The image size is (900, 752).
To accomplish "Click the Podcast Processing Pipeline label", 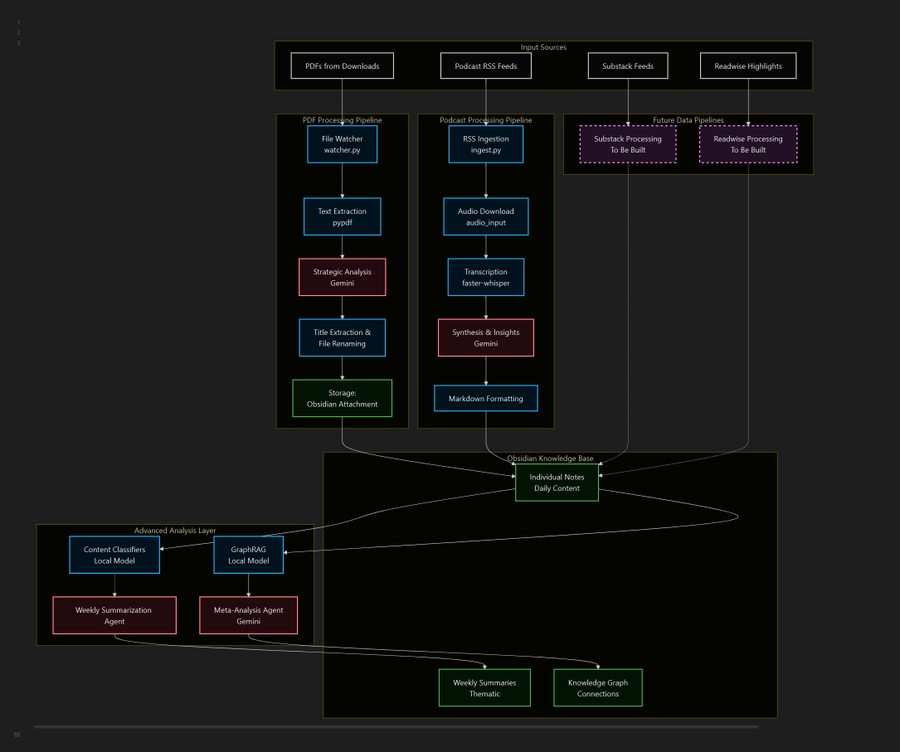I will coord(486,120).
